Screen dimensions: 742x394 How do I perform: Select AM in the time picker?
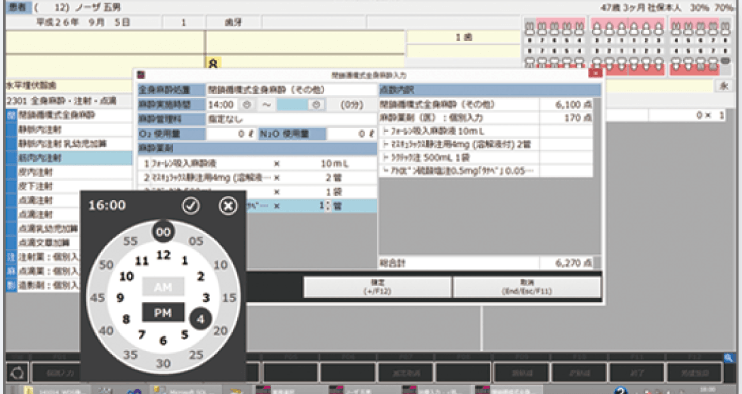pyautogui.click(x=163, y=287)
